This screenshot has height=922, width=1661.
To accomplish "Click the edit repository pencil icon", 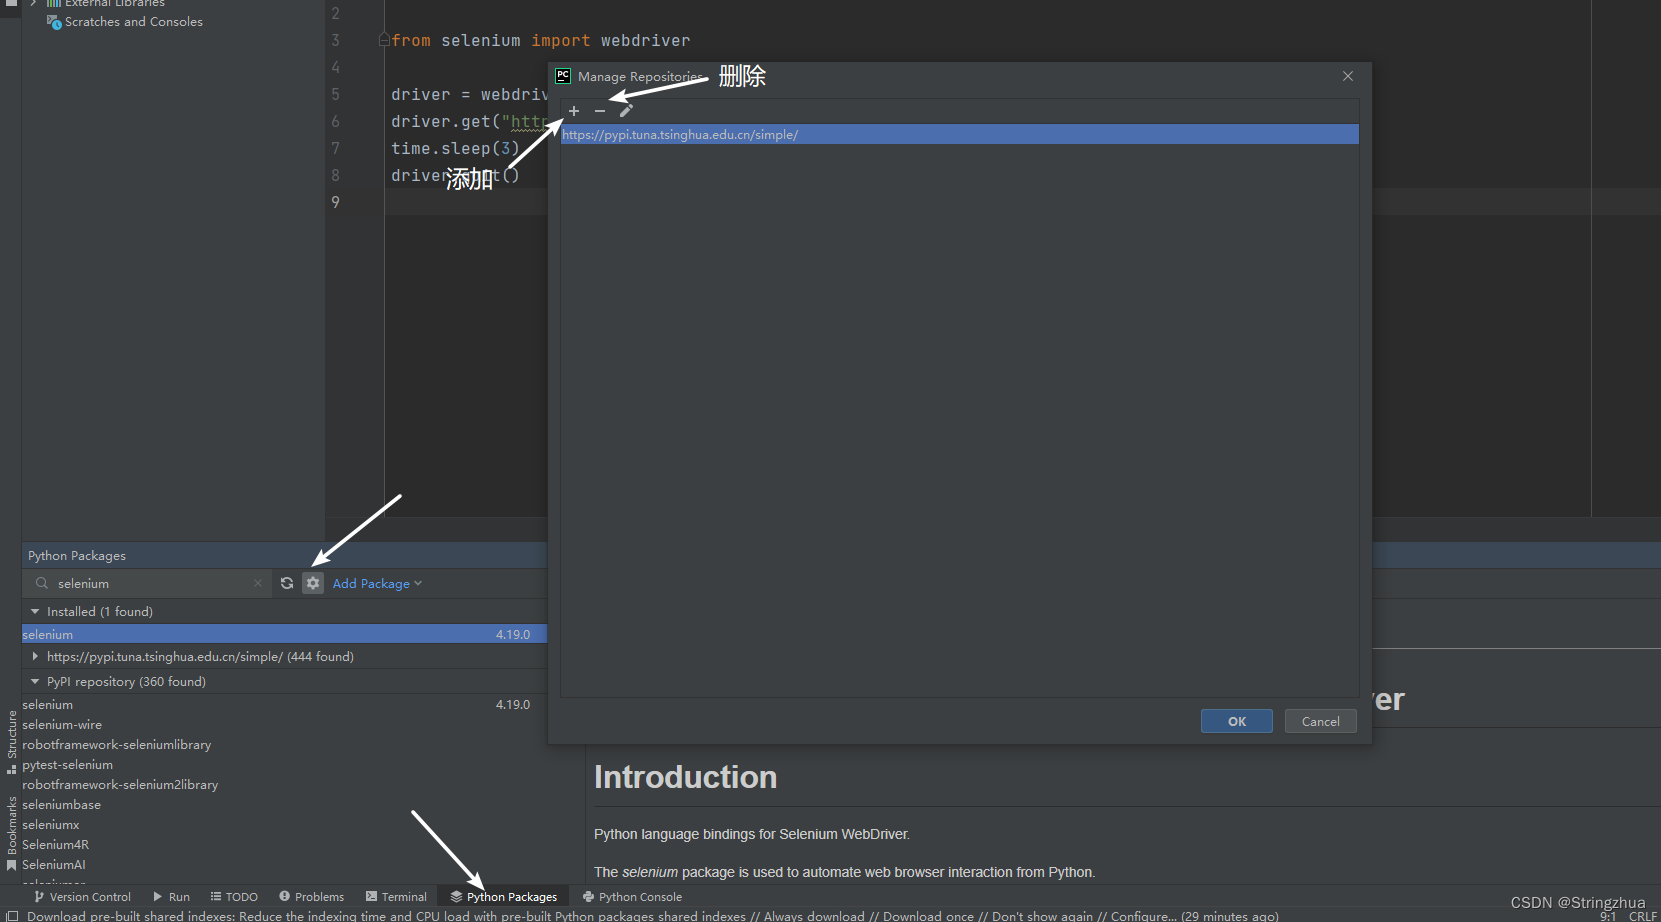I will [625, 111].
